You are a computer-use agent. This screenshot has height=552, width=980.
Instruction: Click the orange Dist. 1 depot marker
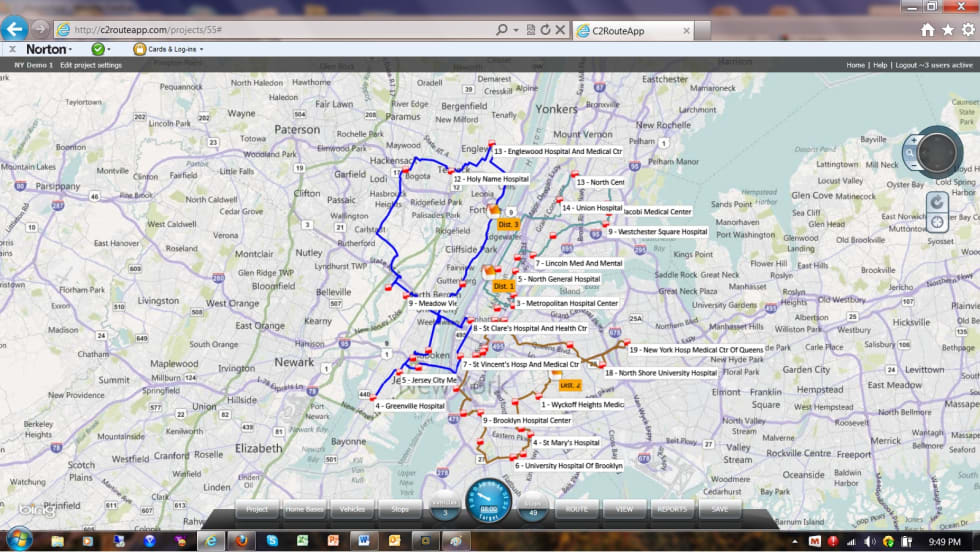(503, 286)
